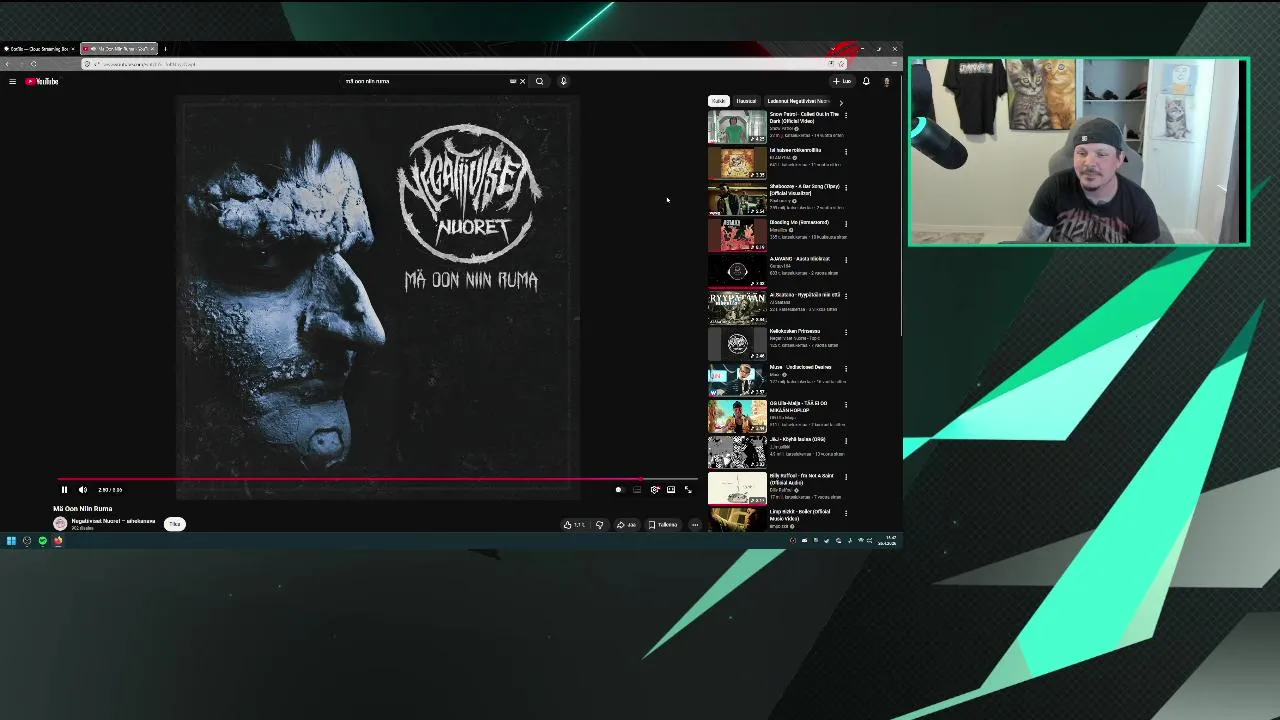Viewport: 1280px width, 720px height.
Task: Open options for the Shaboozey video
Action: pos(846,187)
